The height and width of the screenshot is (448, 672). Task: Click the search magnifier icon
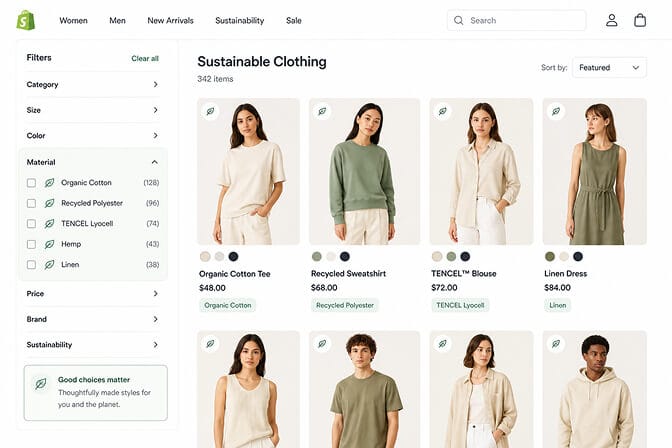pos(459,20)
